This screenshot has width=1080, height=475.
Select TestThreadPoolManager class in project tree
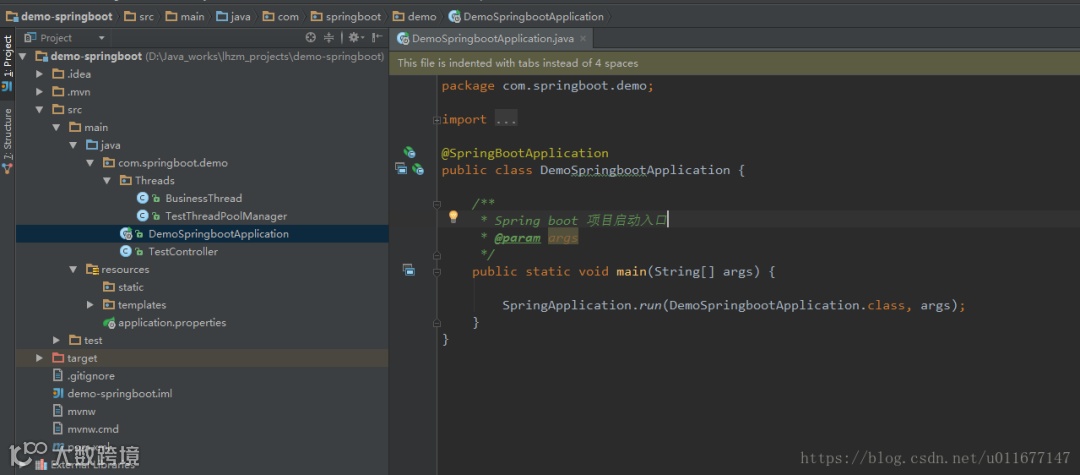pos(226,216)
